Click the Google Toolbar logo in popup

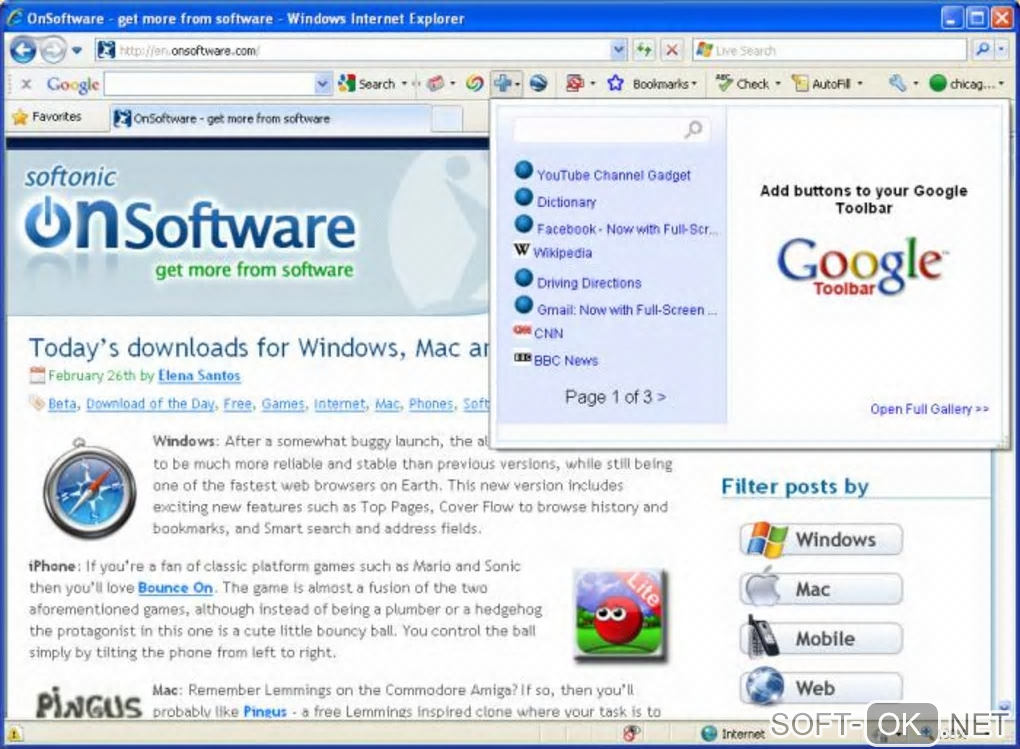point(862,267)
